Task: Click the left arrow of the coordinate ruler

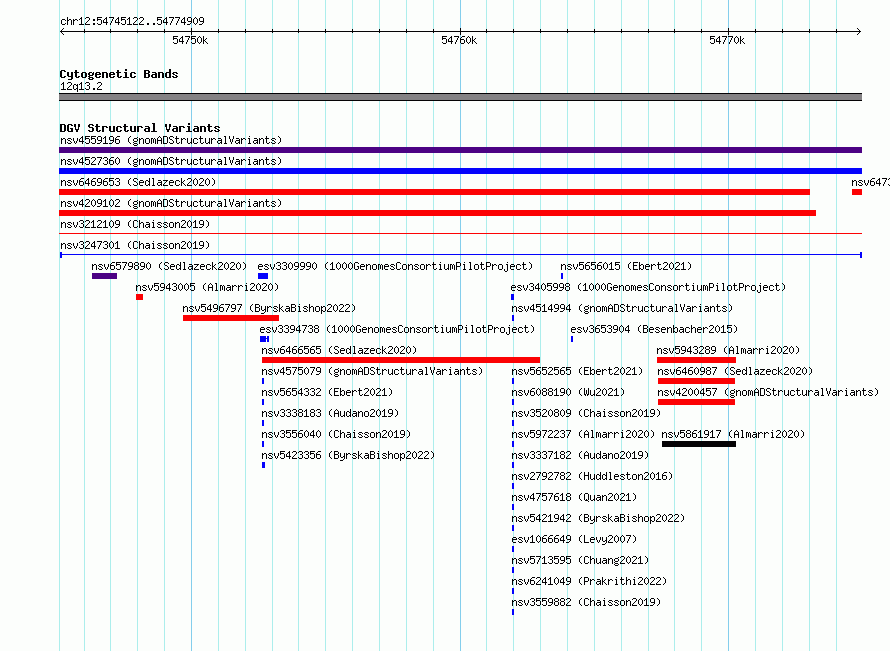Action: pos(62,31)
